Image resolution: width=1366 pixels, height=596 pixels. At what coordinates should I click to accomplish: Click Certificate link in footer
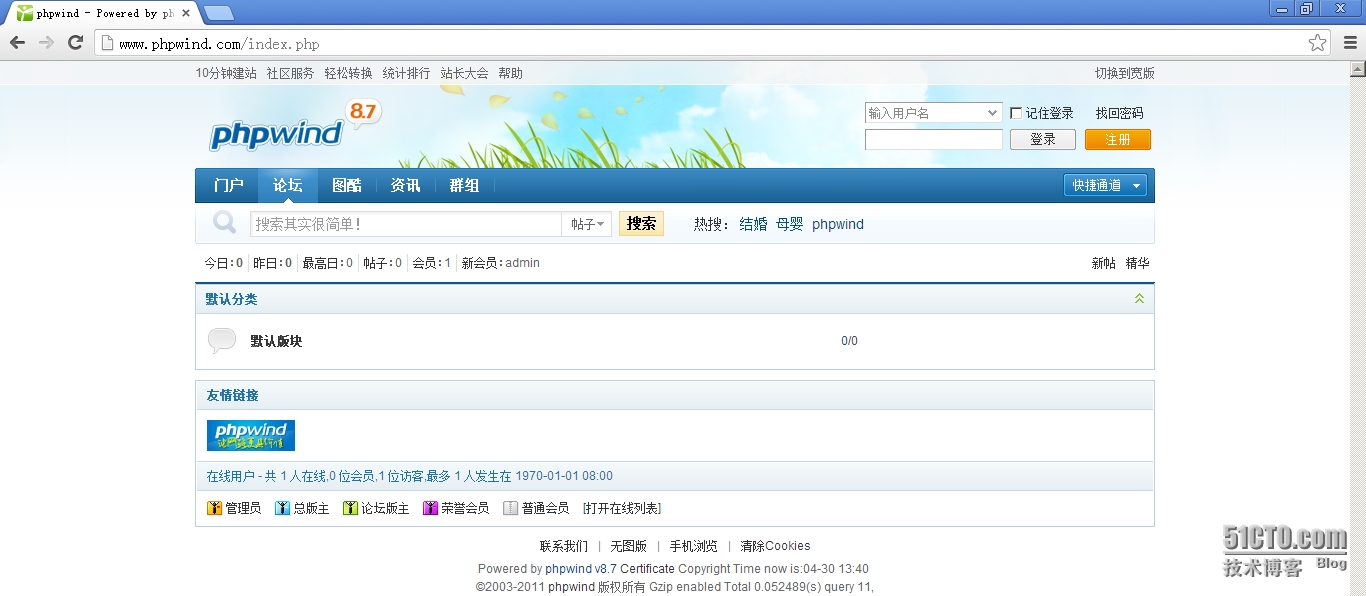(647, 569)
